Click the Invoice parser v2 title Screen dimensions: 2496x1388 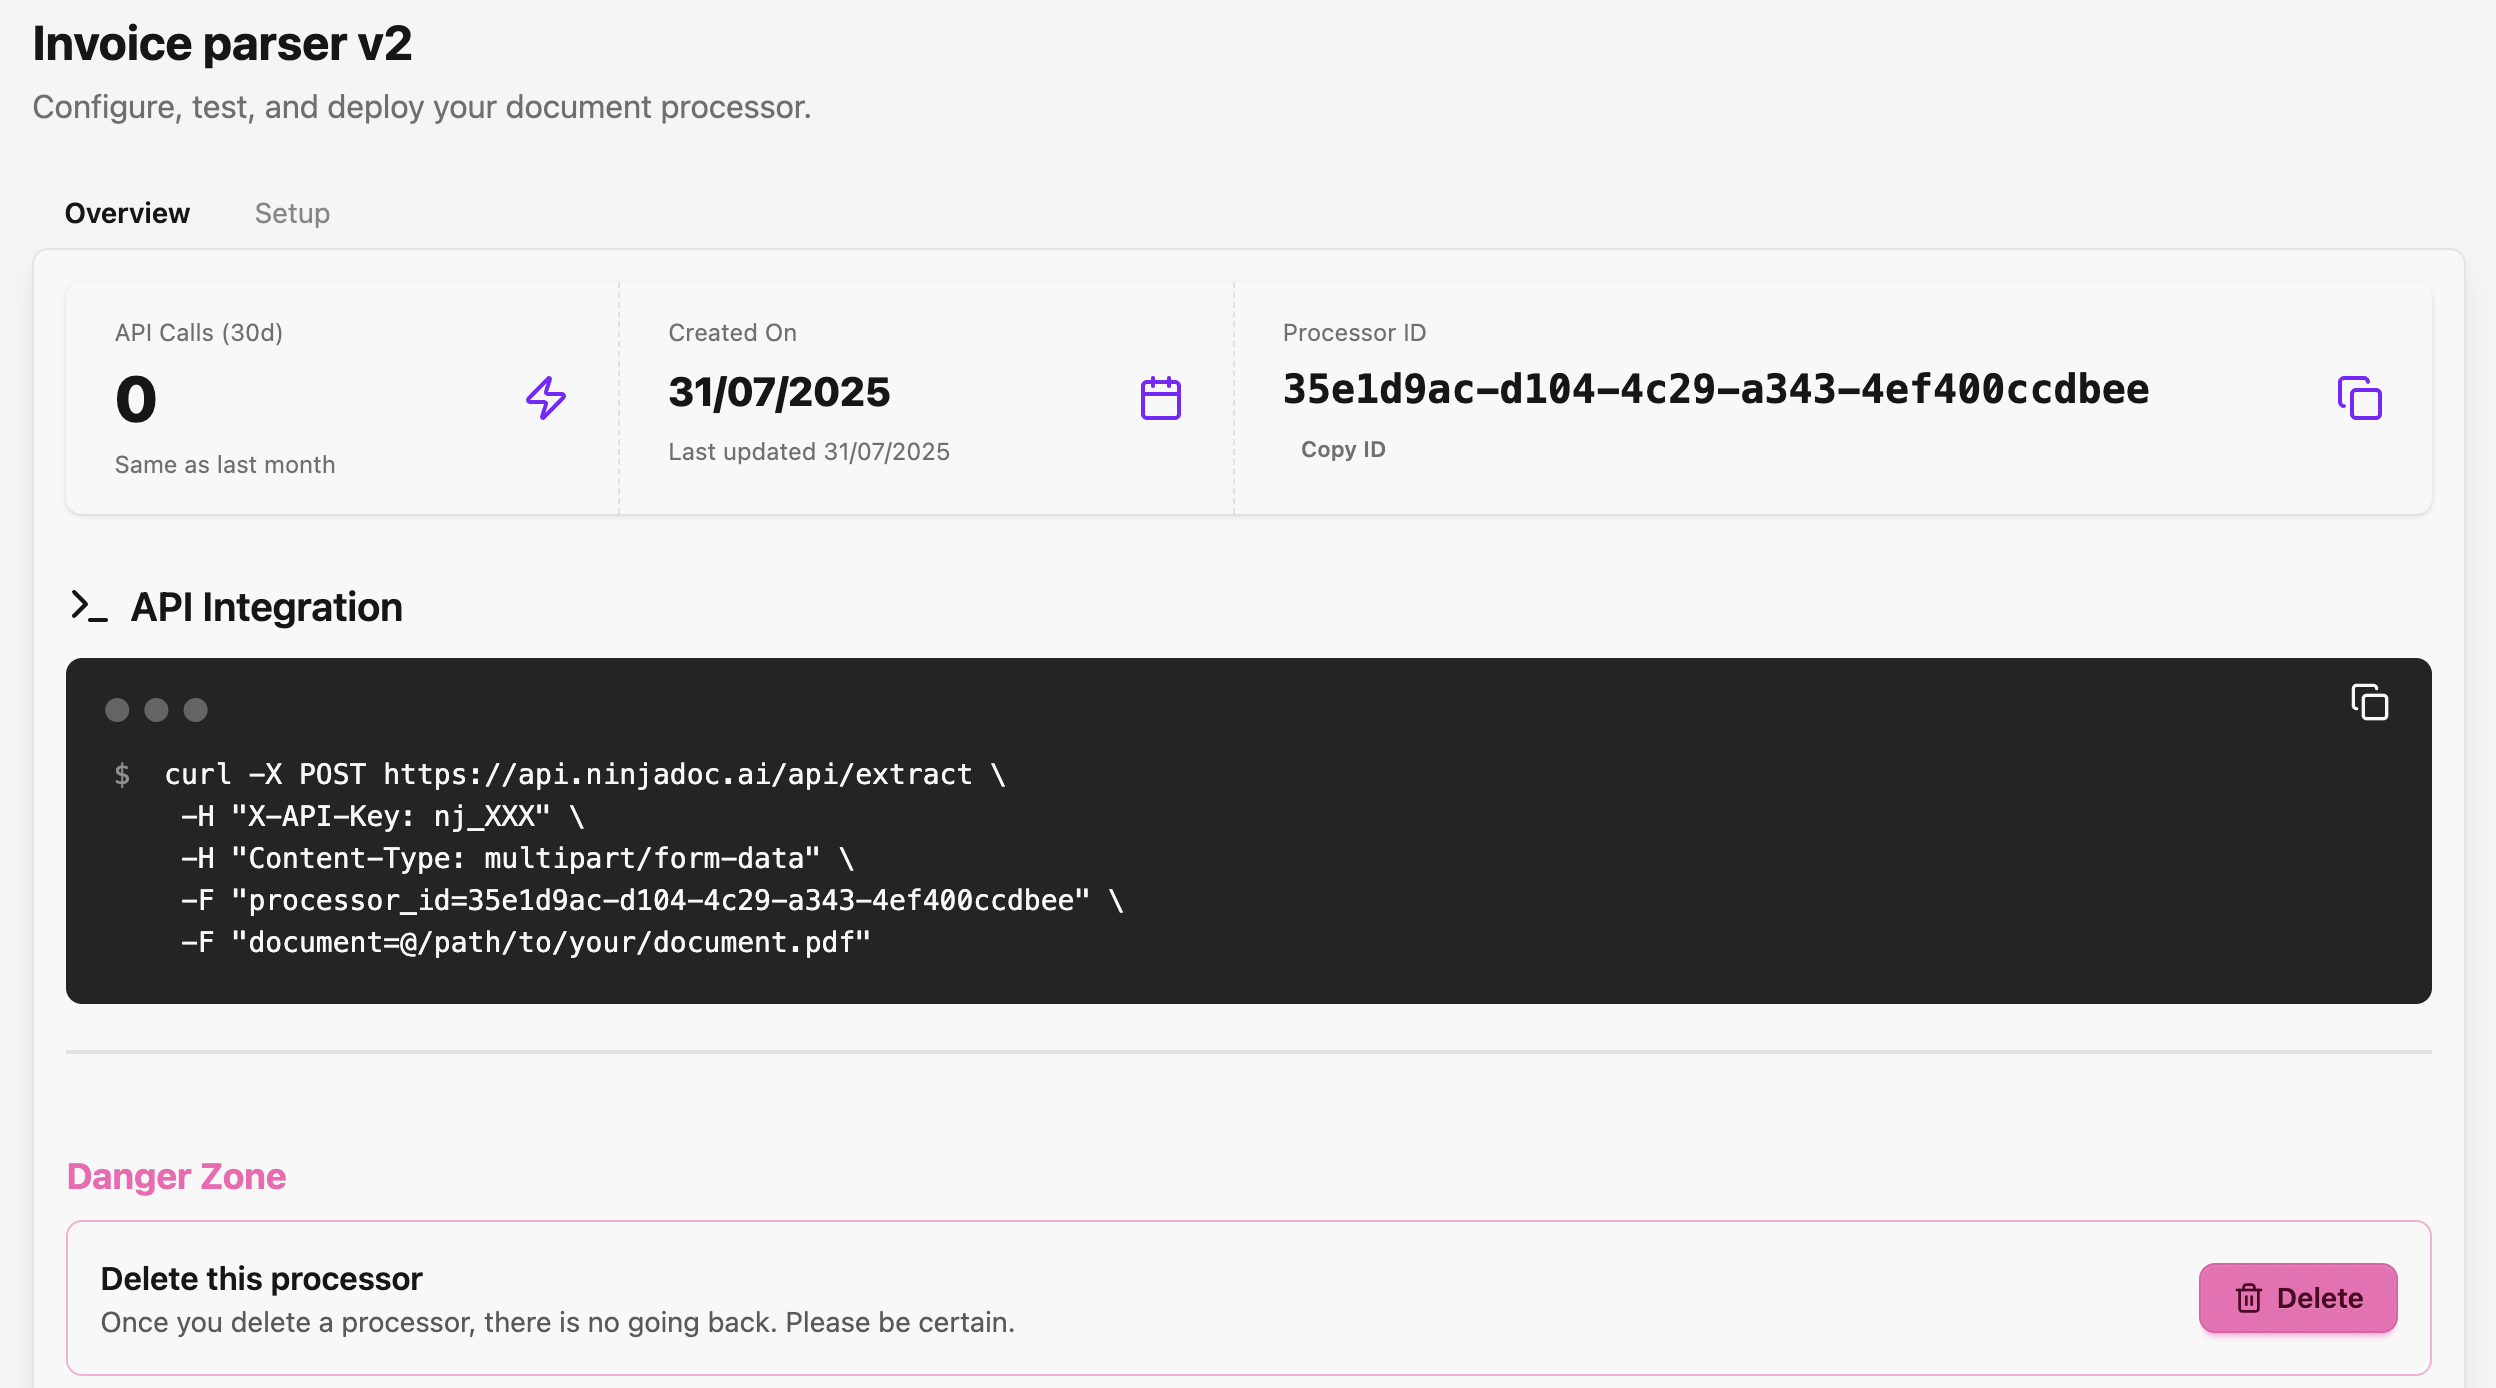click(222, 44)
